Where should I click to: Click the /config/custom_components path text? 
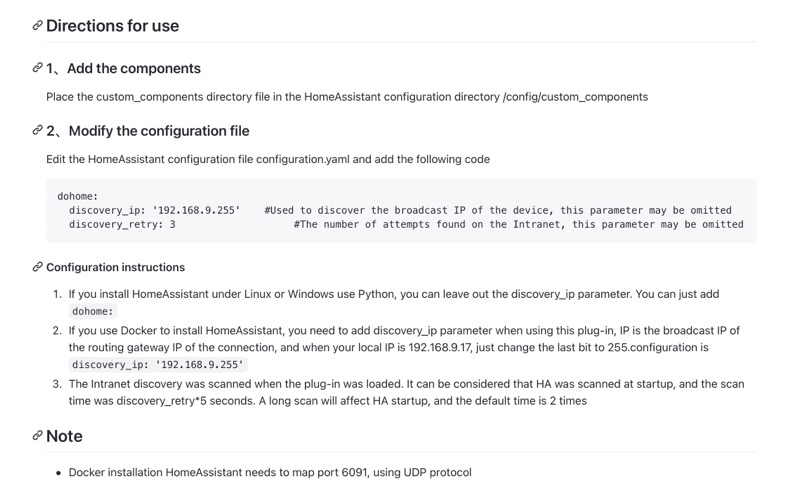click(576, 97)
